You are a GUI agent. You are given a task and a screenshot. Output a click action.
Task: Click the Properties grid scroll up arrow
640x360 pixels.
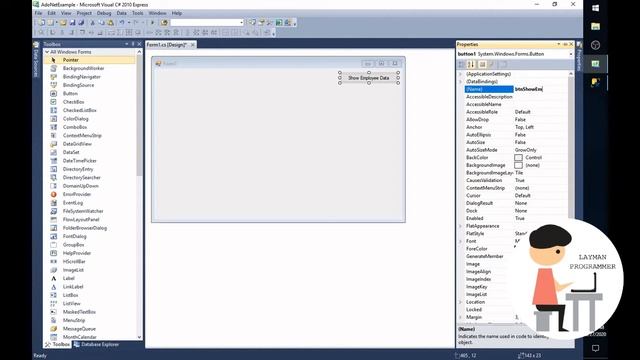pyautogui.click(x=571, y=74)
